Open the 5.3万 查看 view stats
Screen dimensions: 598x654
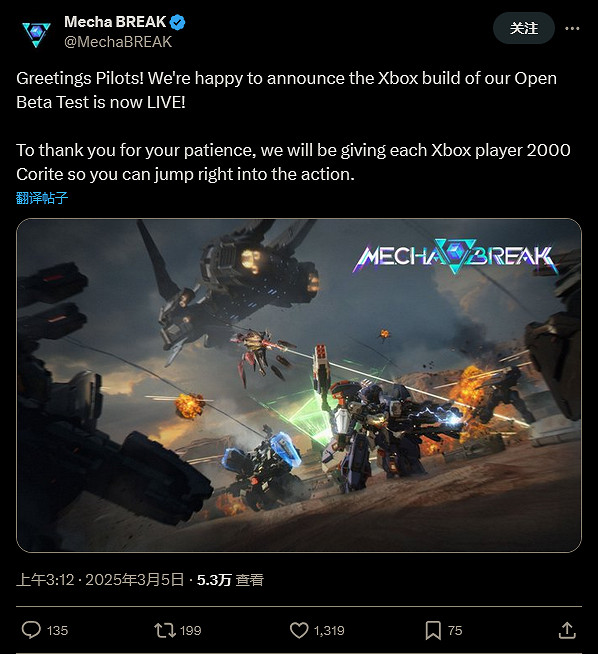pos(230,580)
